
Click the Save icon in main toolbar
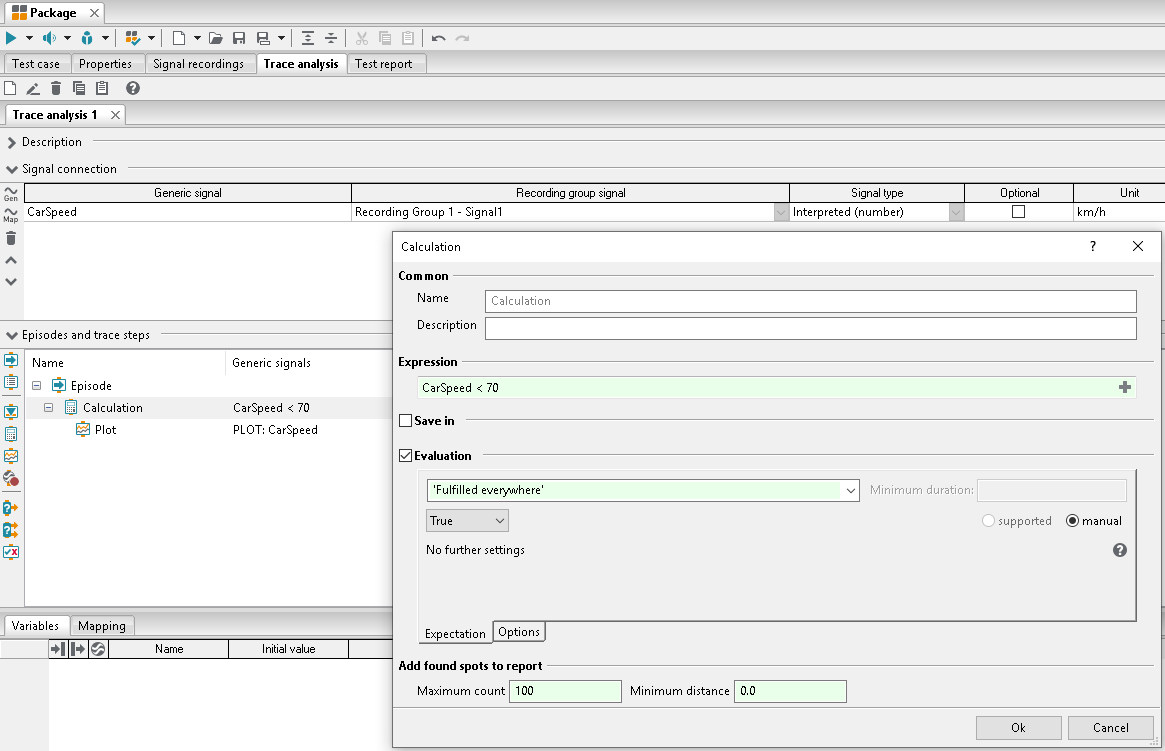point(238,38)
